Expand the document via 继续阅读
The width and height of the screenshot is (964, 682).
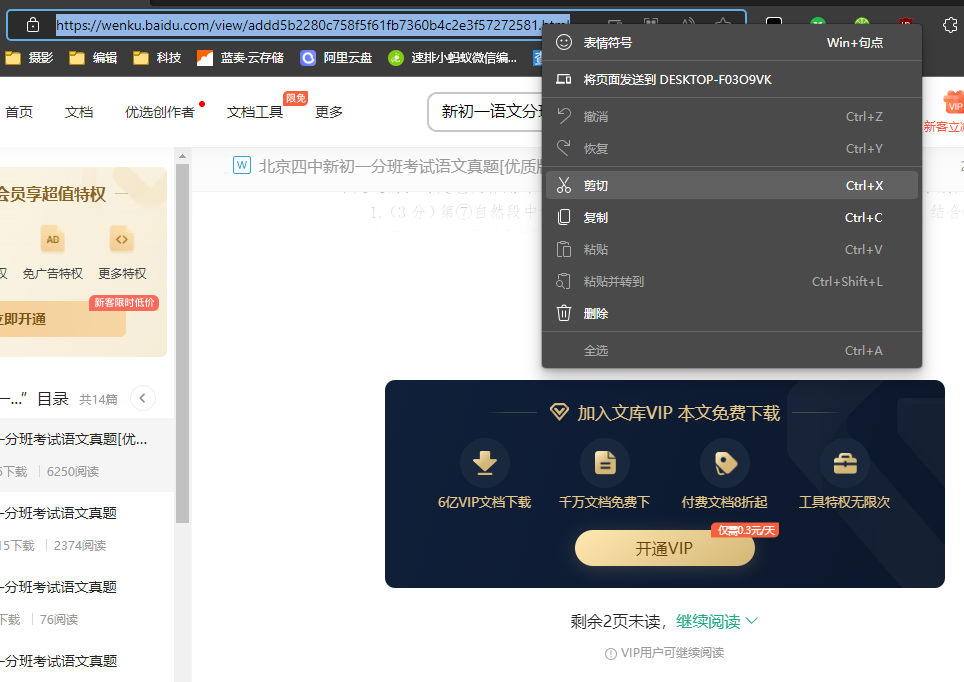[717, 621]
